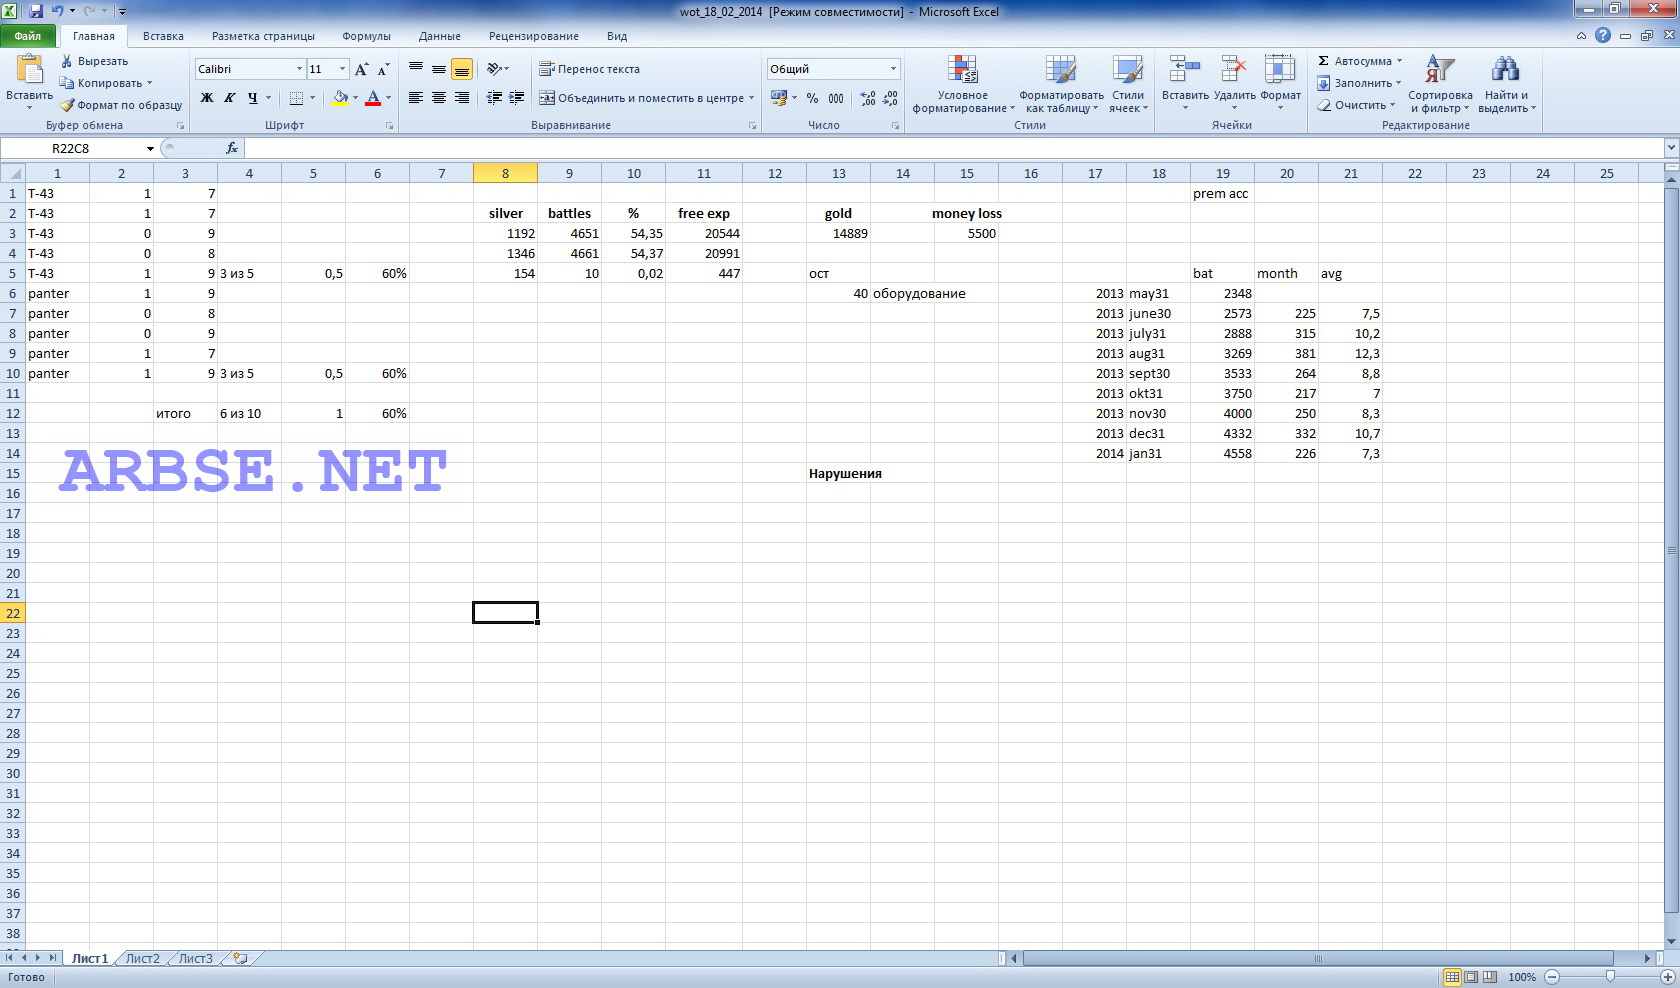Open the File (Файл) tab
Image resolution: width=1680 pixels, height=988 pixels.
click(28, 36)
